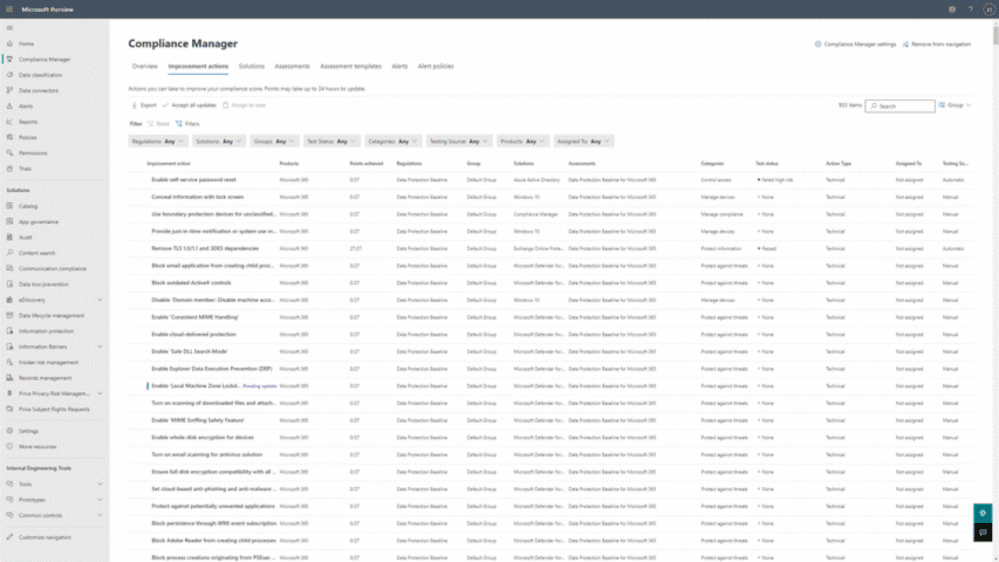Click the Communication compliance icon
999x562 pixels.
[10, 268]
